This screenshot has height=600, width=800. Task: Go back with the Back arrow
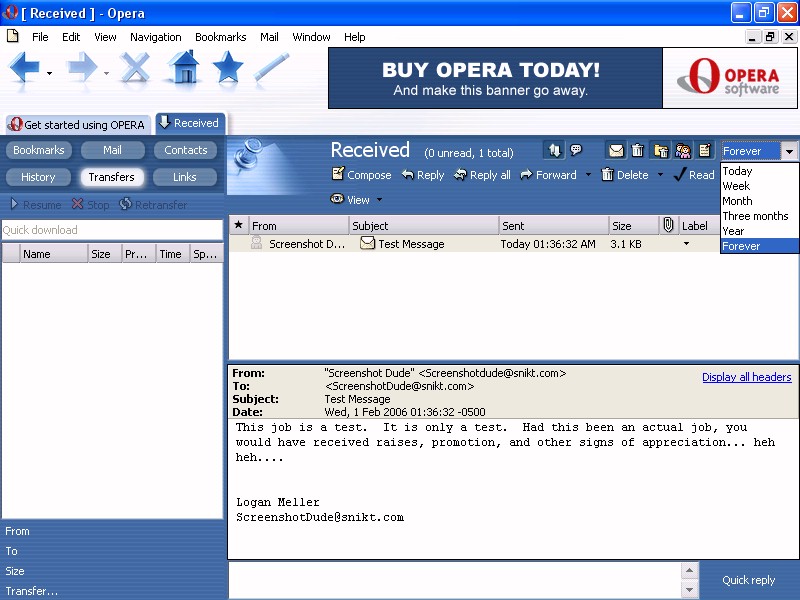(26, 68)
